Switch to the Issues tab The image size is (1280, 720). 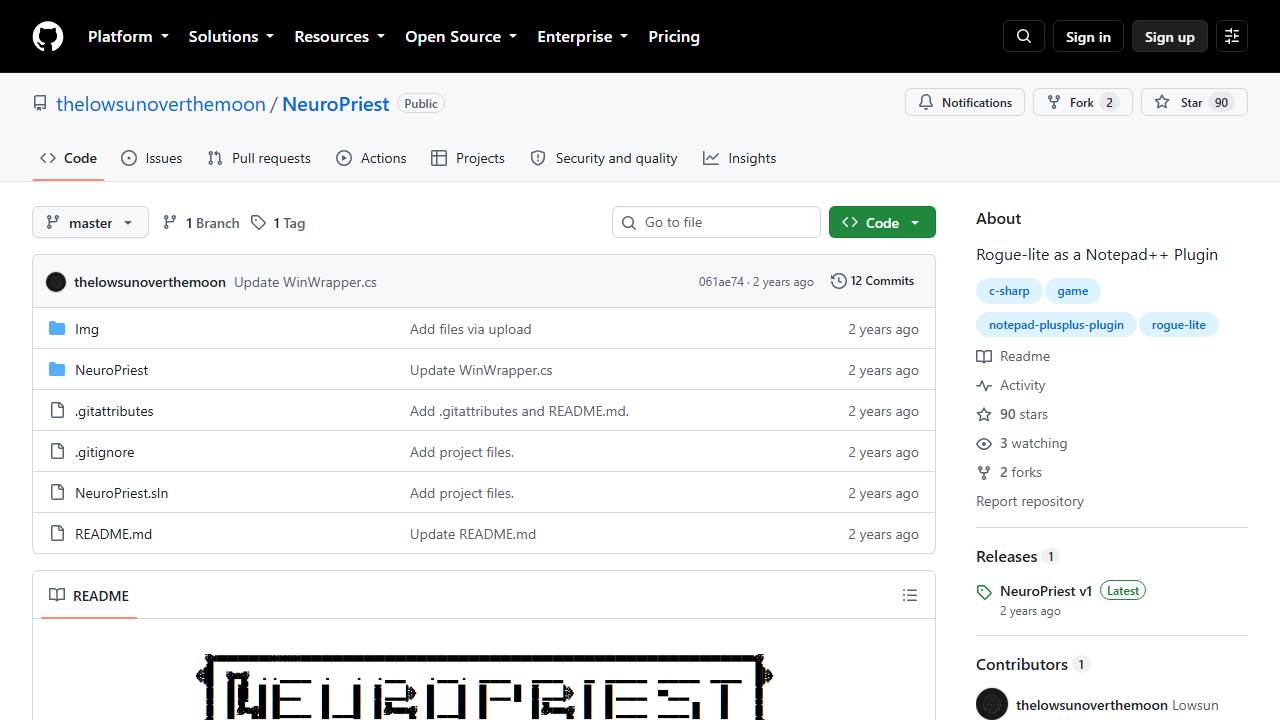coord(152,158)
